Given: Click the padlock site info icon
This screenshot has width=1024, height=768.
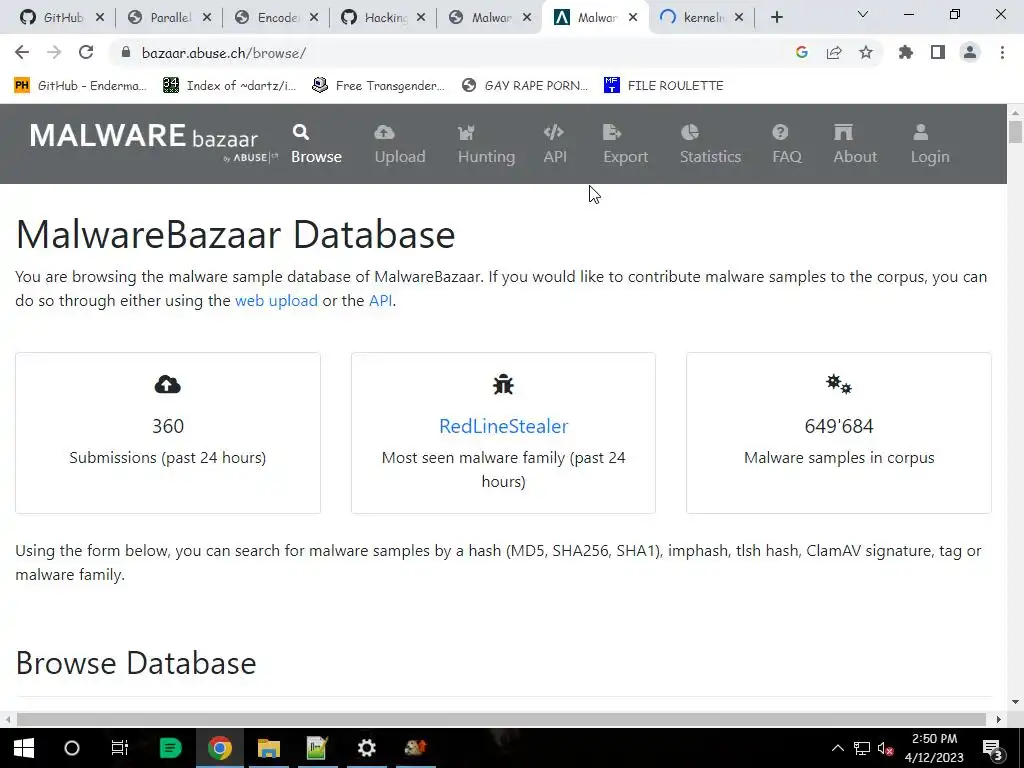Looking at the screenshot, I should 126,52.
